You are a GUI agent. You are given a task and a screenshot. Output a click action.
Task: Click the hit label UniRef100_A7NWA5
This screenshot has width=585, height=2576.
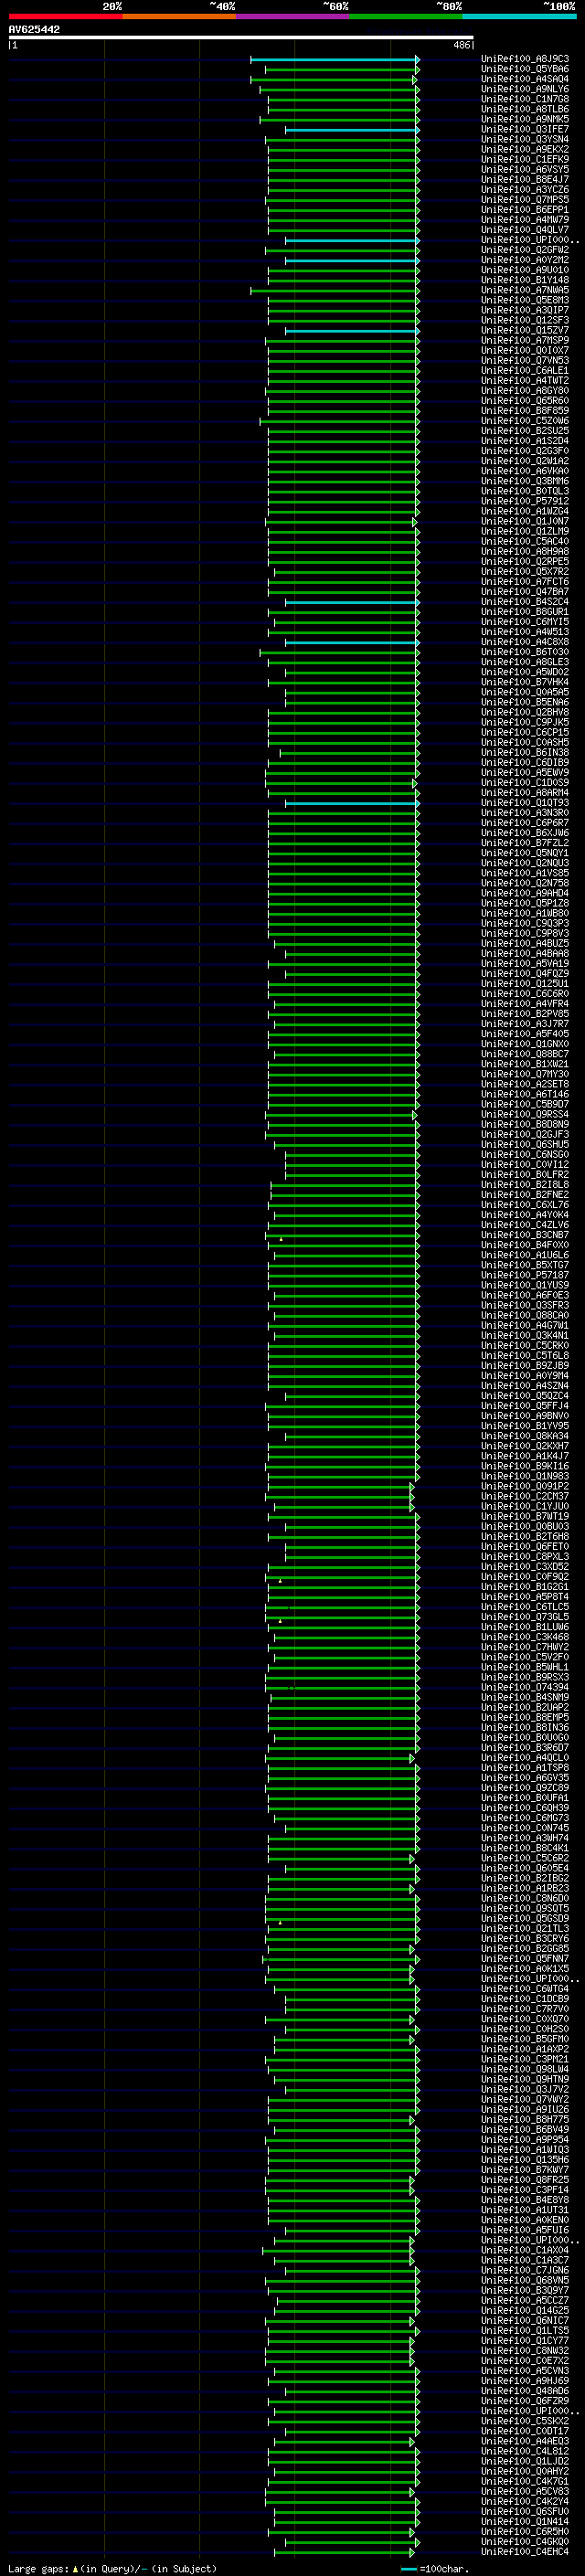525,290
